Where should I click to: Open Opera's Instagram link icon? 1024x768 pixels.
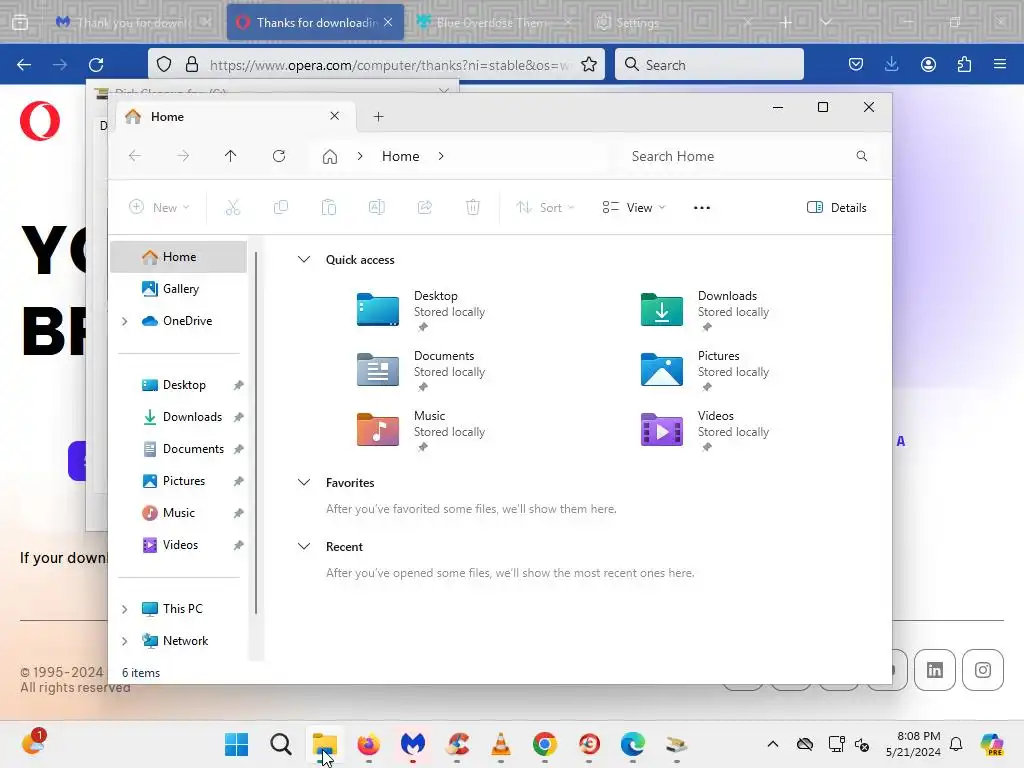[983, 670]
